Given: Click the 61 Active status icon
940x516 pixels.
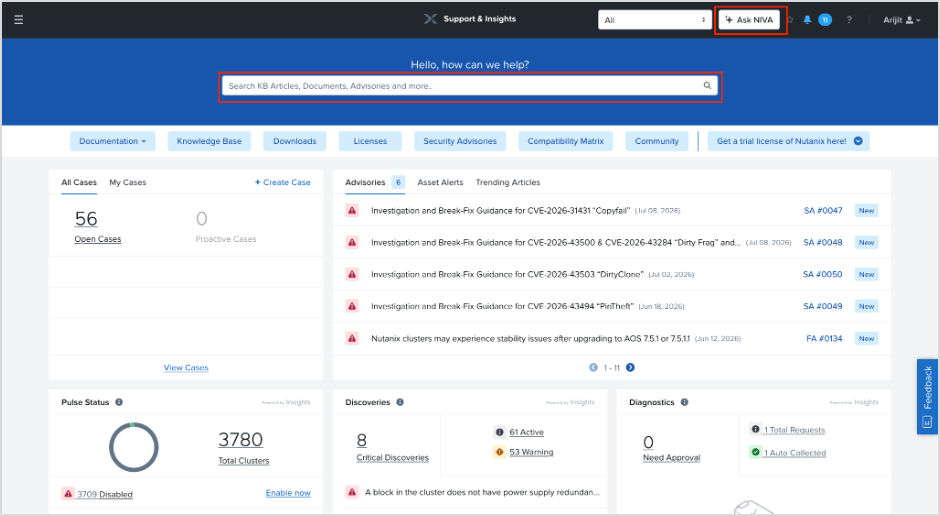Looking at the screenshot, I should (499, 431).
